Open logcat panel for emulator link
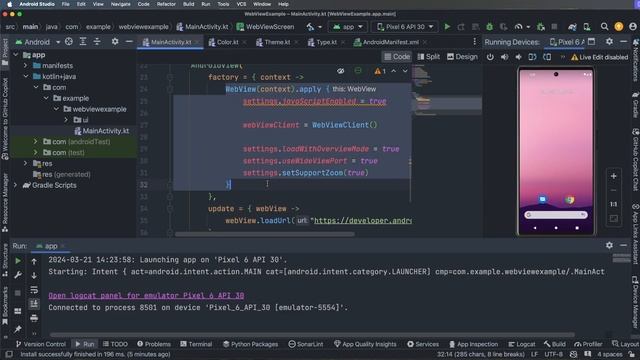The height and width of the screenshot is (360, 640). coord(146,296)
